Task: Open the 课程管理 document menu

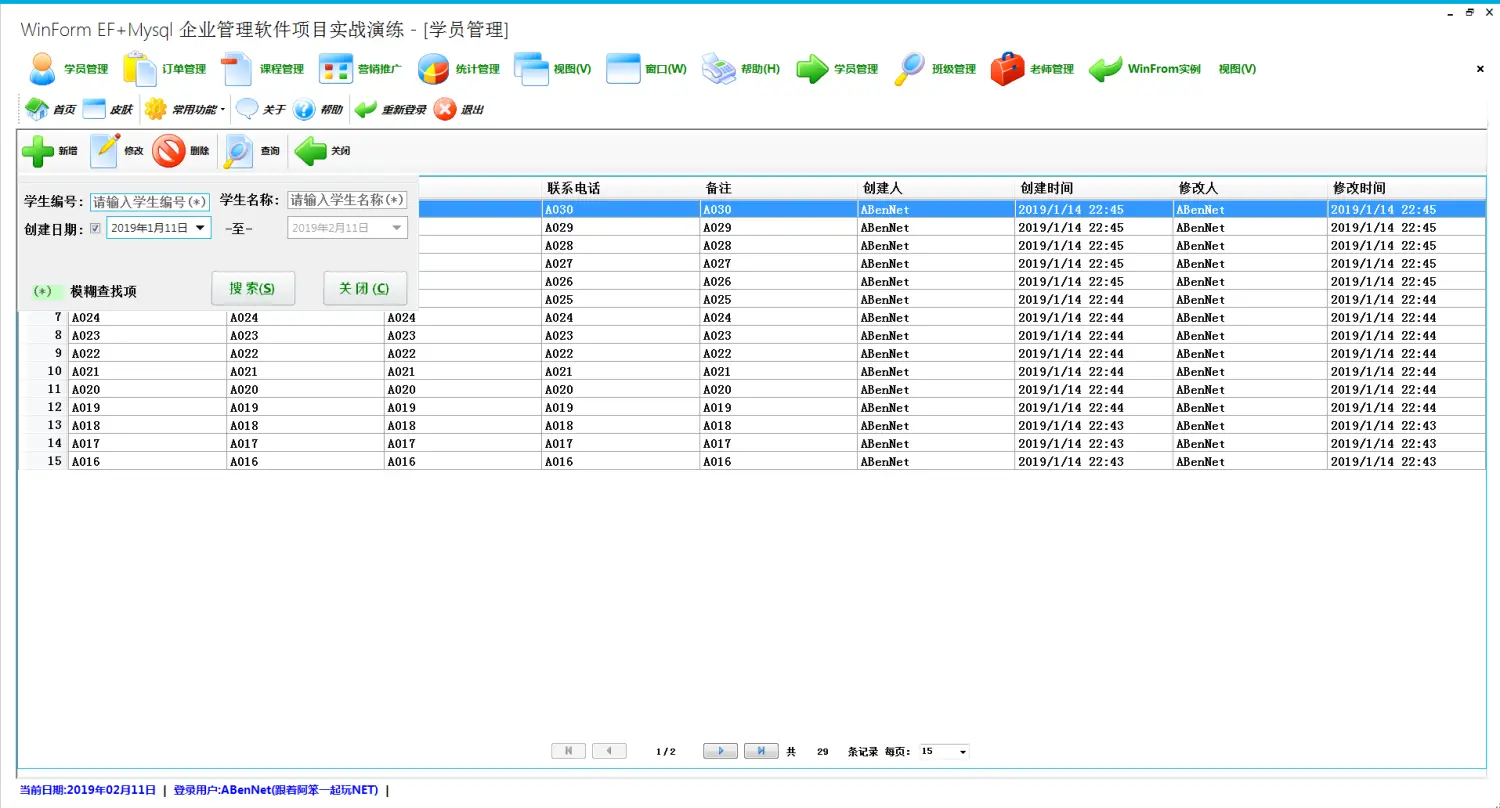Action: coord(263,69)
